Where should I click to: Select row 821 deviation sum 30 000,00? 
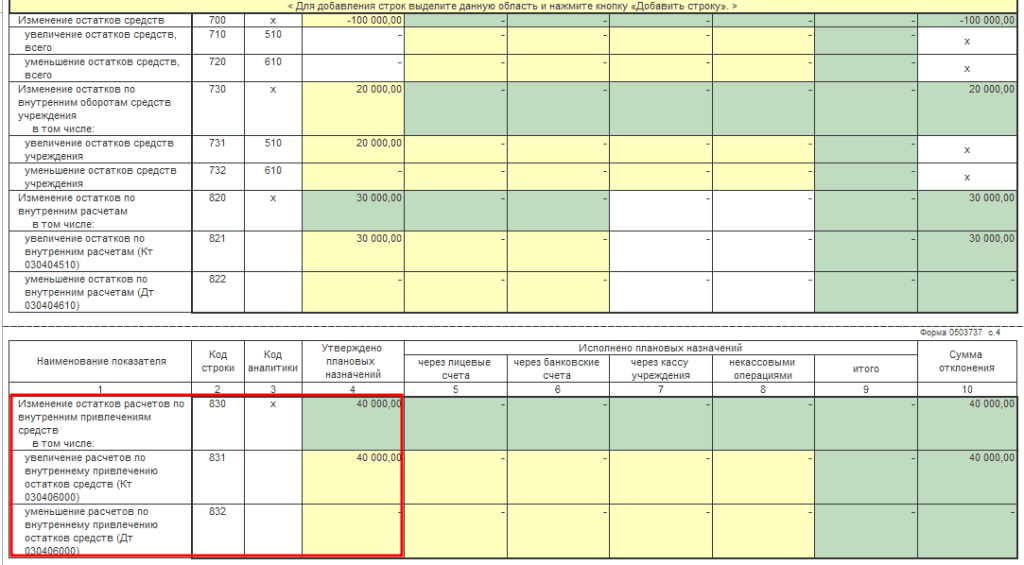click(x=966, y=251)
